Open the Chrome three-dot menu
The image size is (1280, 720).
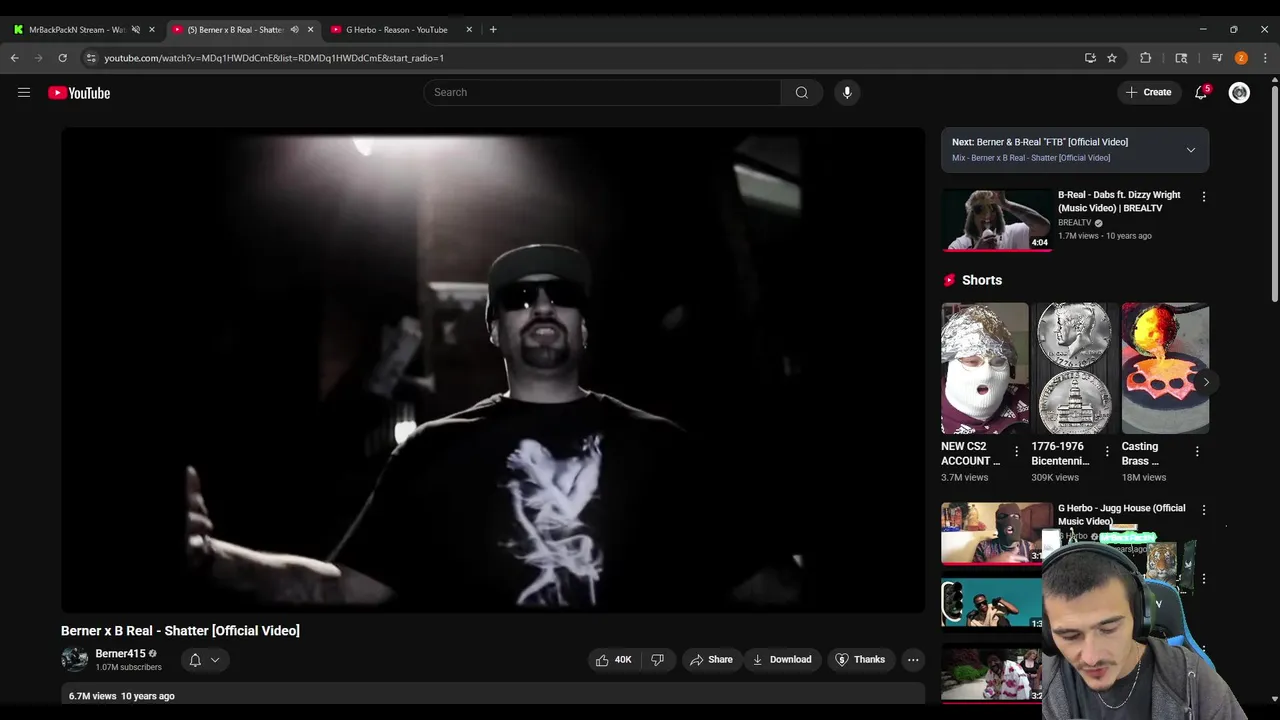point(1265,58)
